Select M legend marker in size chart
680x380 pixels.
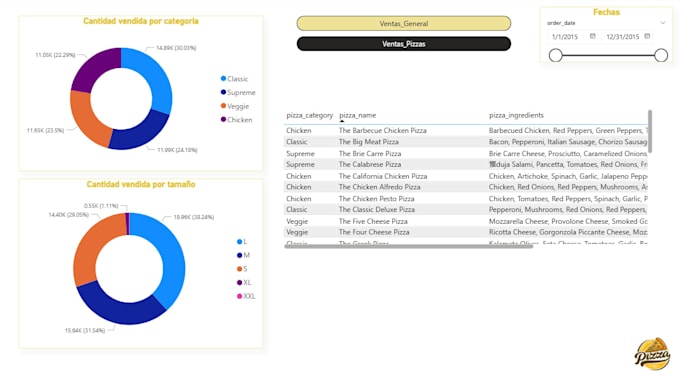pos(239,255)
